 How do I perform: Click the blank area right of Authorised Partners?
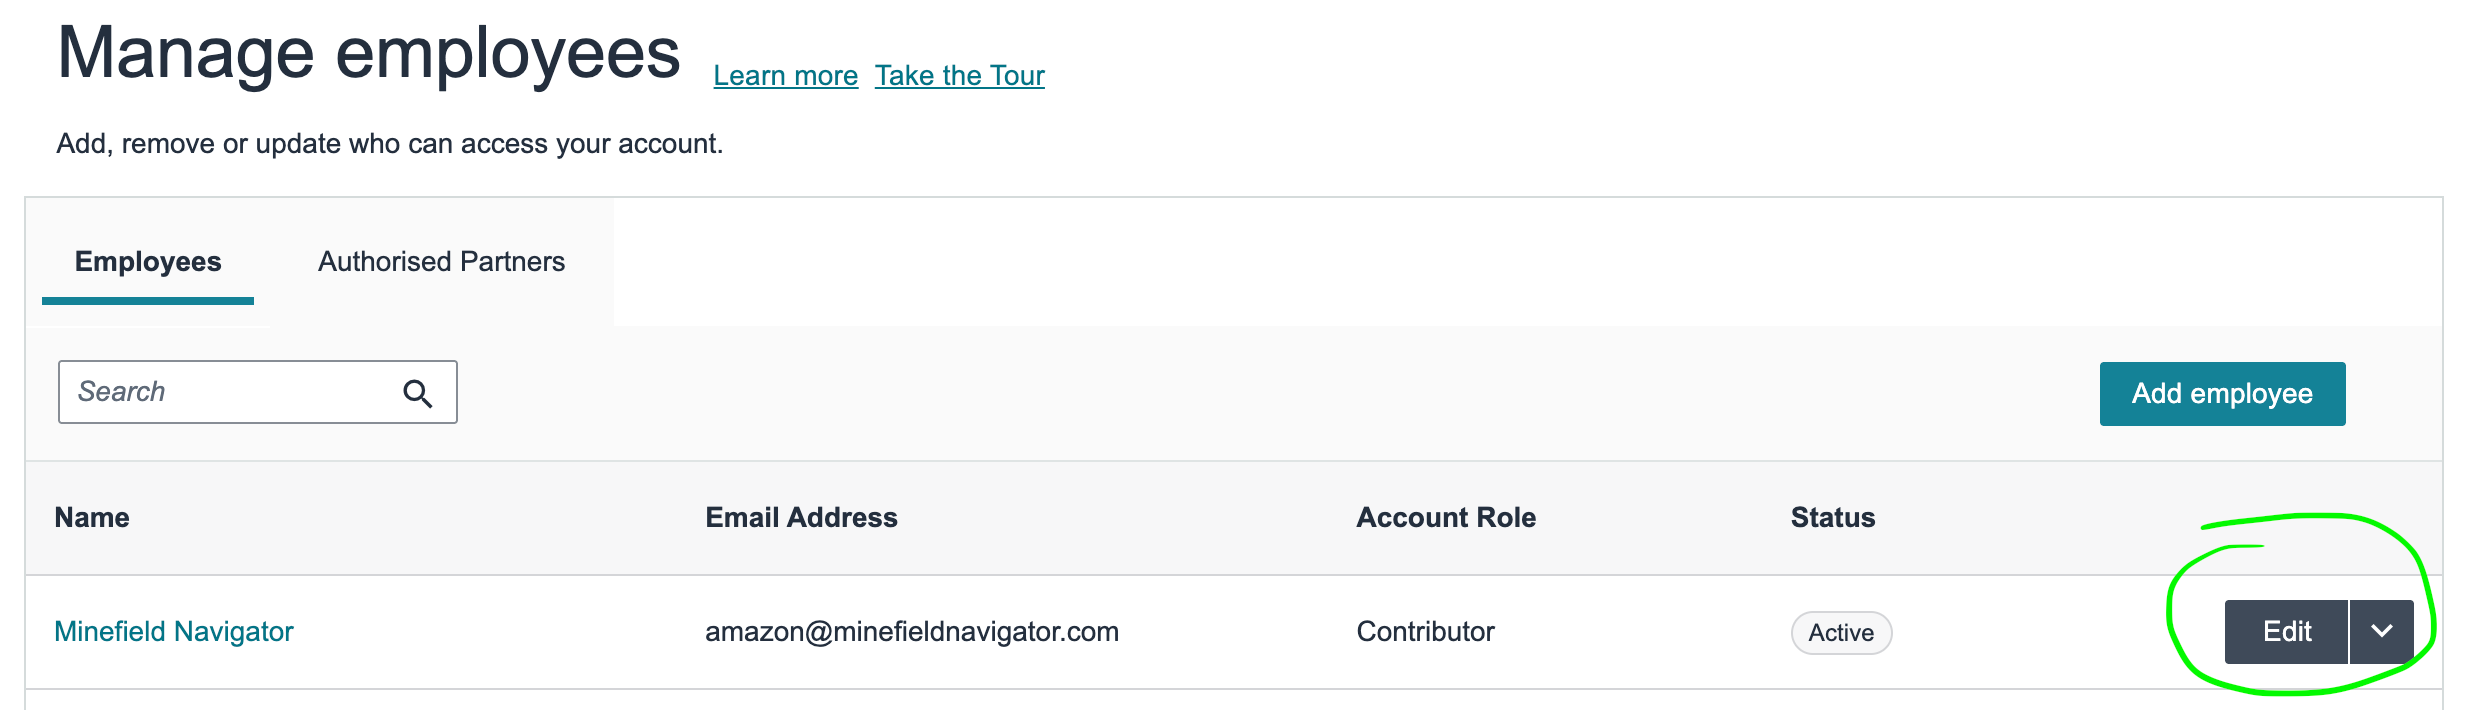click(1500, 262)
